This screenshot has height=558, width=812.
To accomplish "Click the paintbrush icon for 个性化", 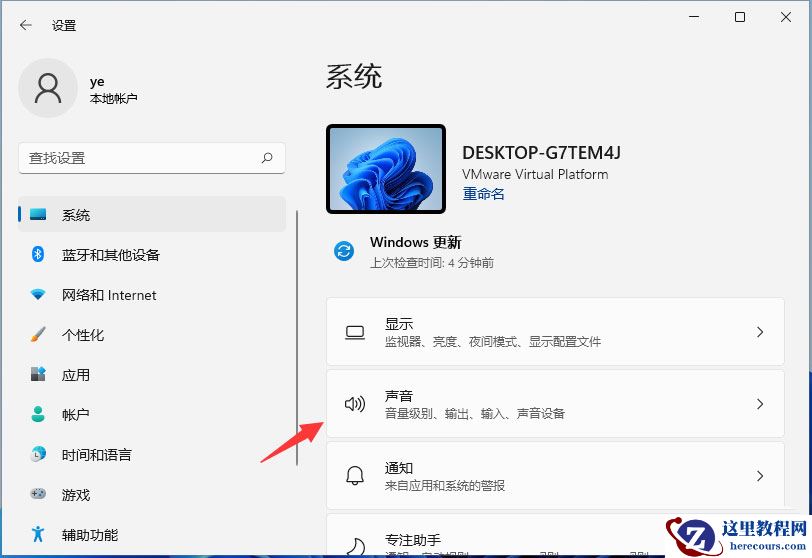I will (38, 334).
